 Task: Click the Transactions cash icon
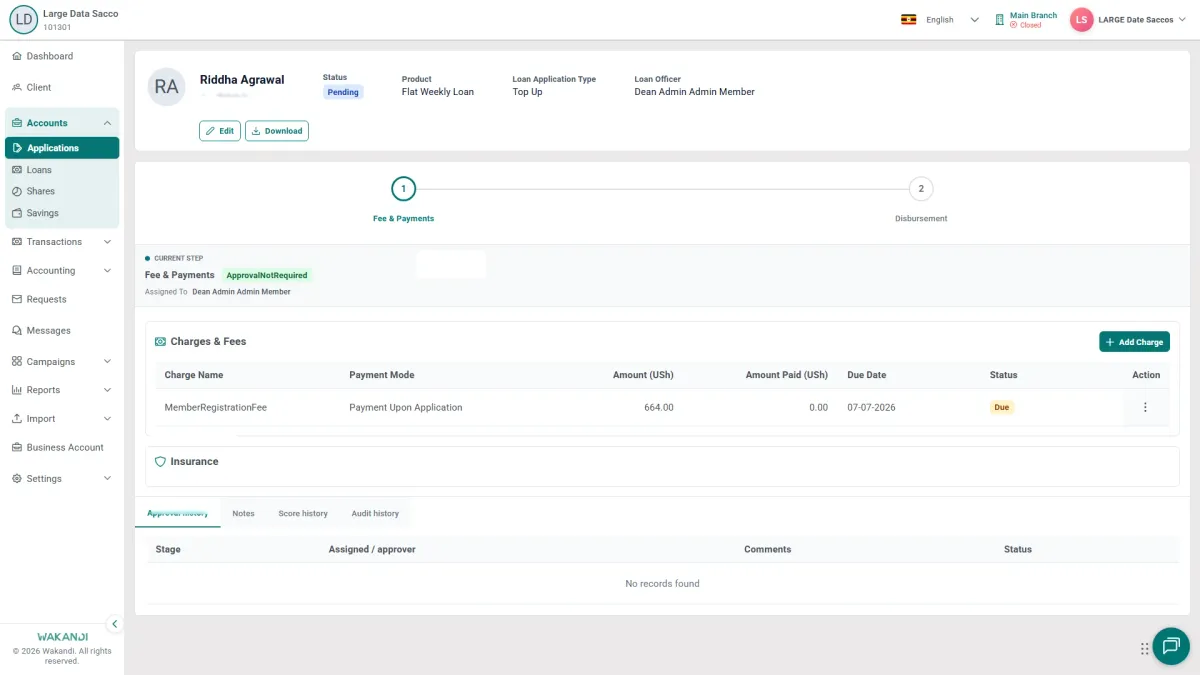pos(17,242)
